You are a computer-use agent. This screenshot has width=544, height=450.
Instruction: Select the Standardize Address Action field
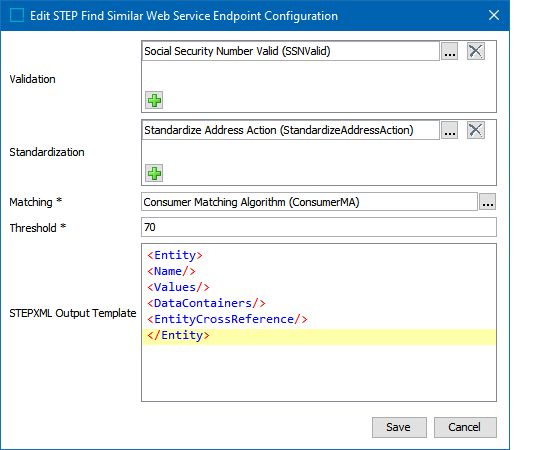click(291, 130)
